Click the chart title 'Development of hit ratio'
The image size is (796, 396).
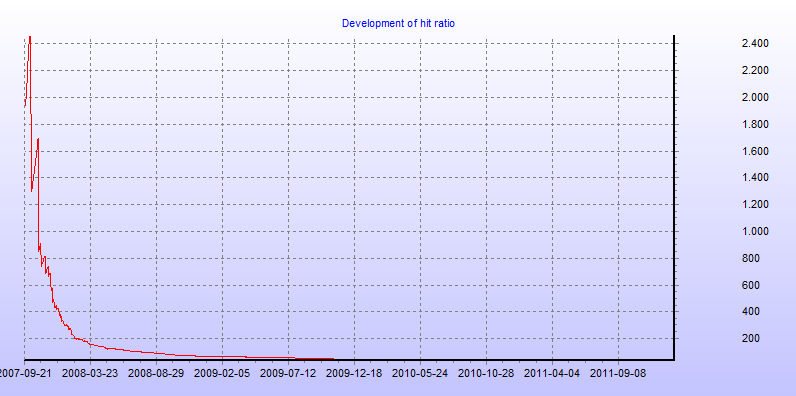(x=398, y=23)
